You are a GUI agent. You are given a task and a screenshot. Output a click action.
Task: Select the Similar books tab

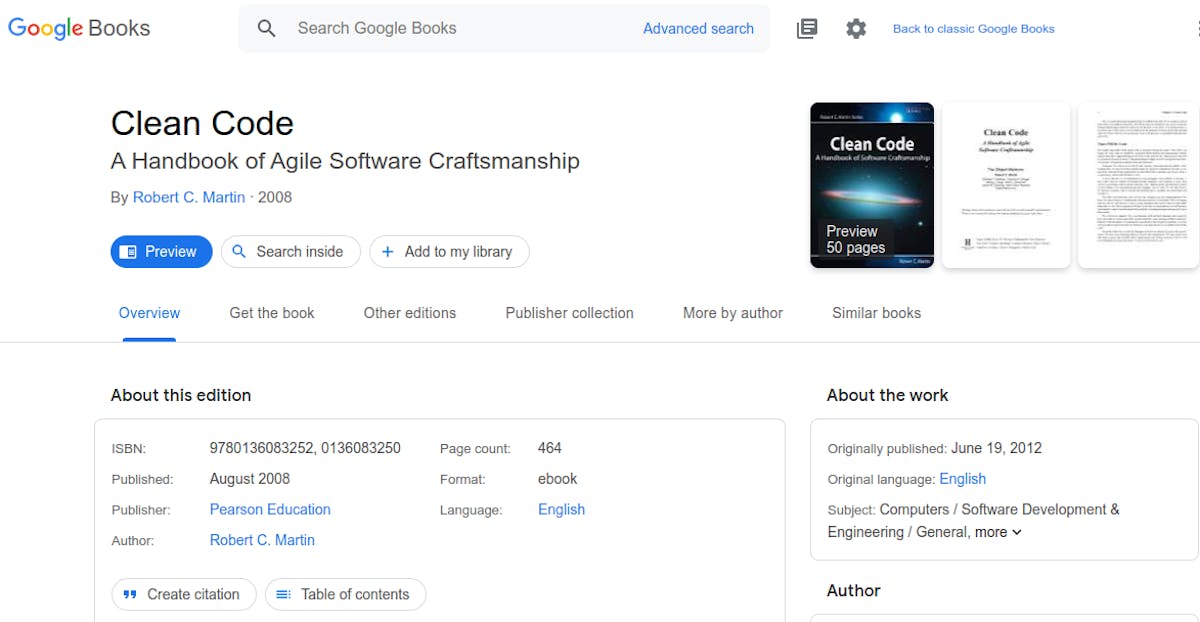click(x=876, y=313)
